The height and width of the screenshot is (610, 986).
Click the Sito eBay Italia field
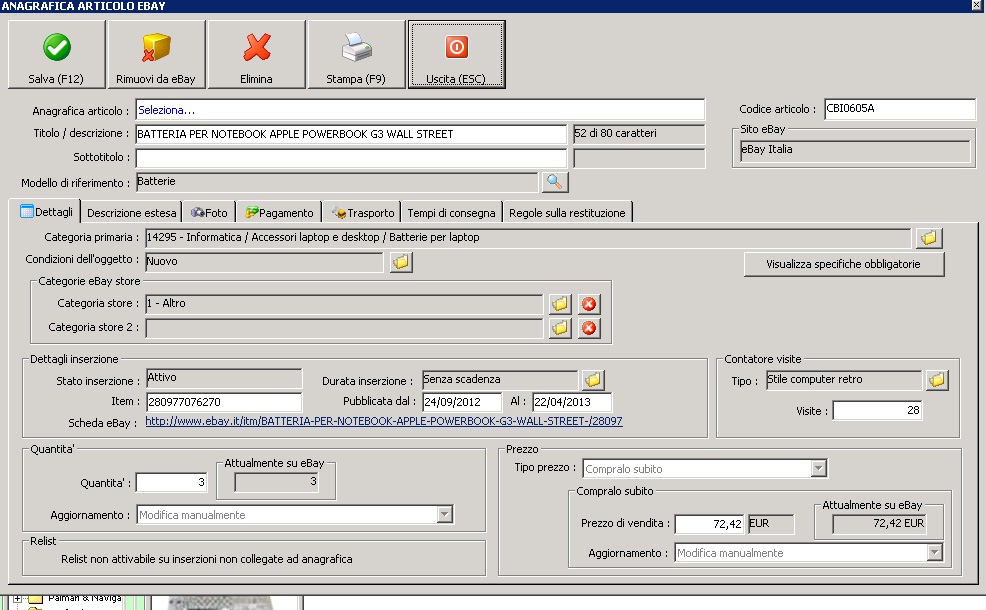tap(854, 150)
